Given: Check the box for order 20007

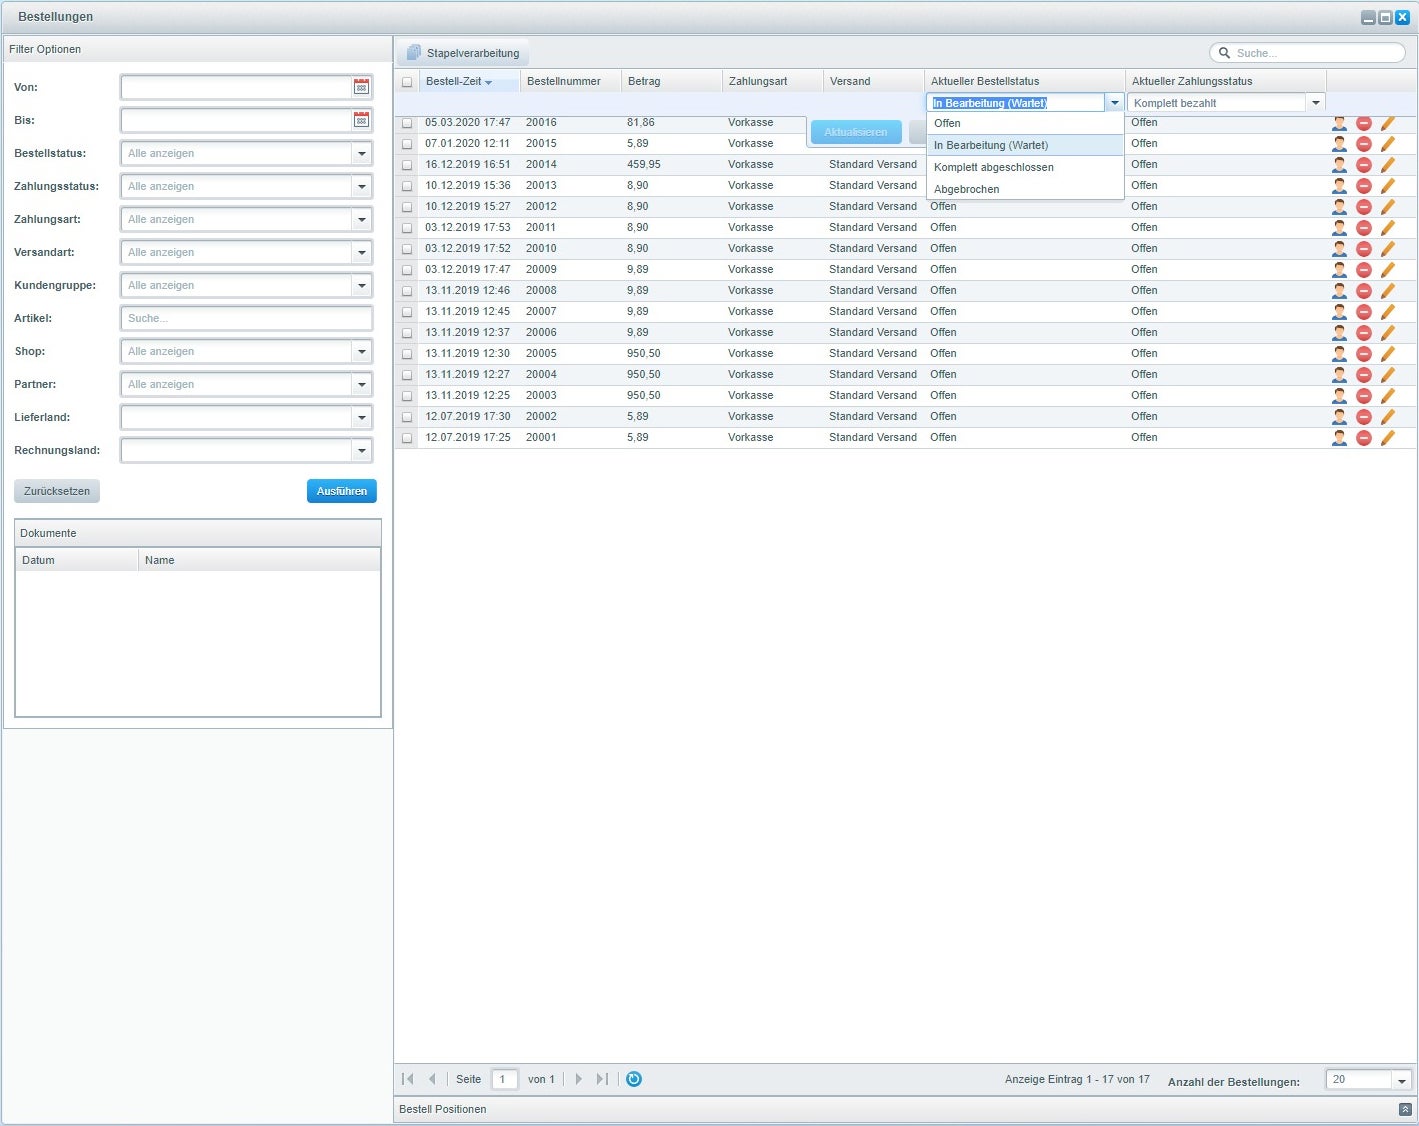Looking at the screenshot, I should click(407, 312).
